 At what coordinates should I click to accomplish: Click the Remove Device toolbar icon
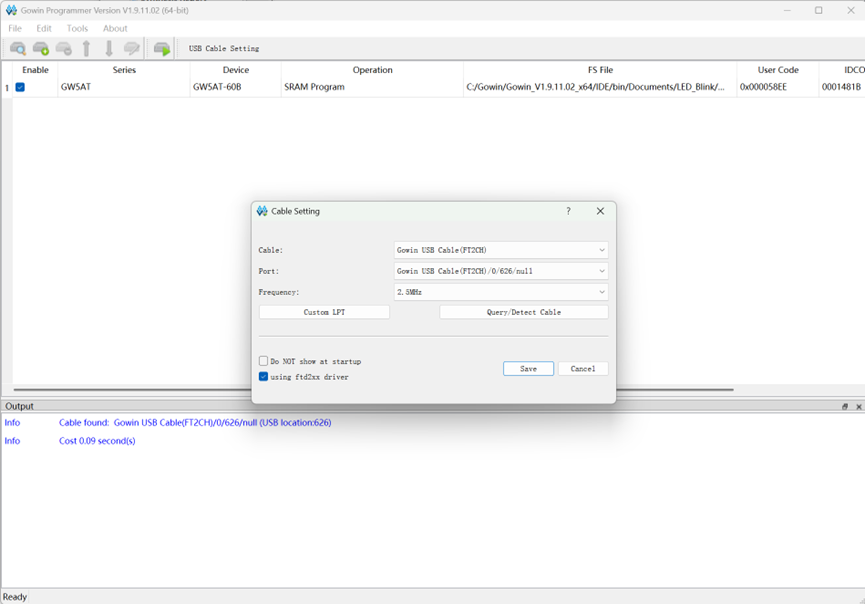click(x=64, y=49)
